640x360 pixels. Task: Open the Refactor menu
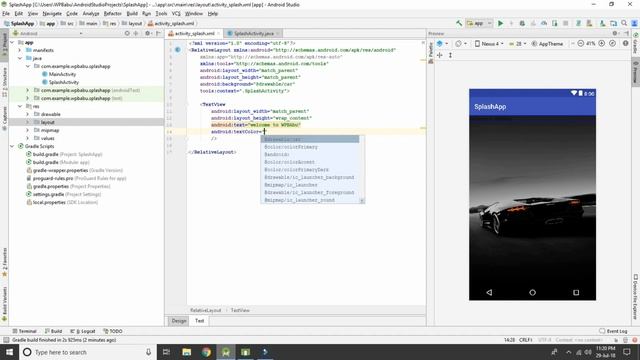113,13
